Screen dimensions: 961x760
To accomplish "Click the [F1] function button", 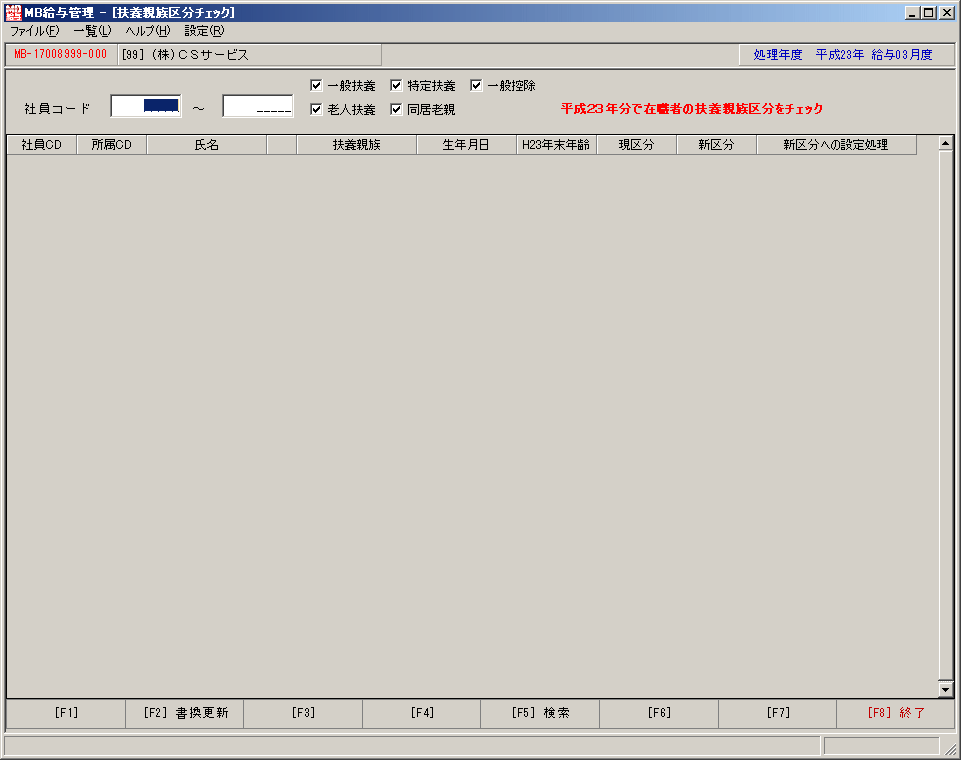I will click(66, 713).
